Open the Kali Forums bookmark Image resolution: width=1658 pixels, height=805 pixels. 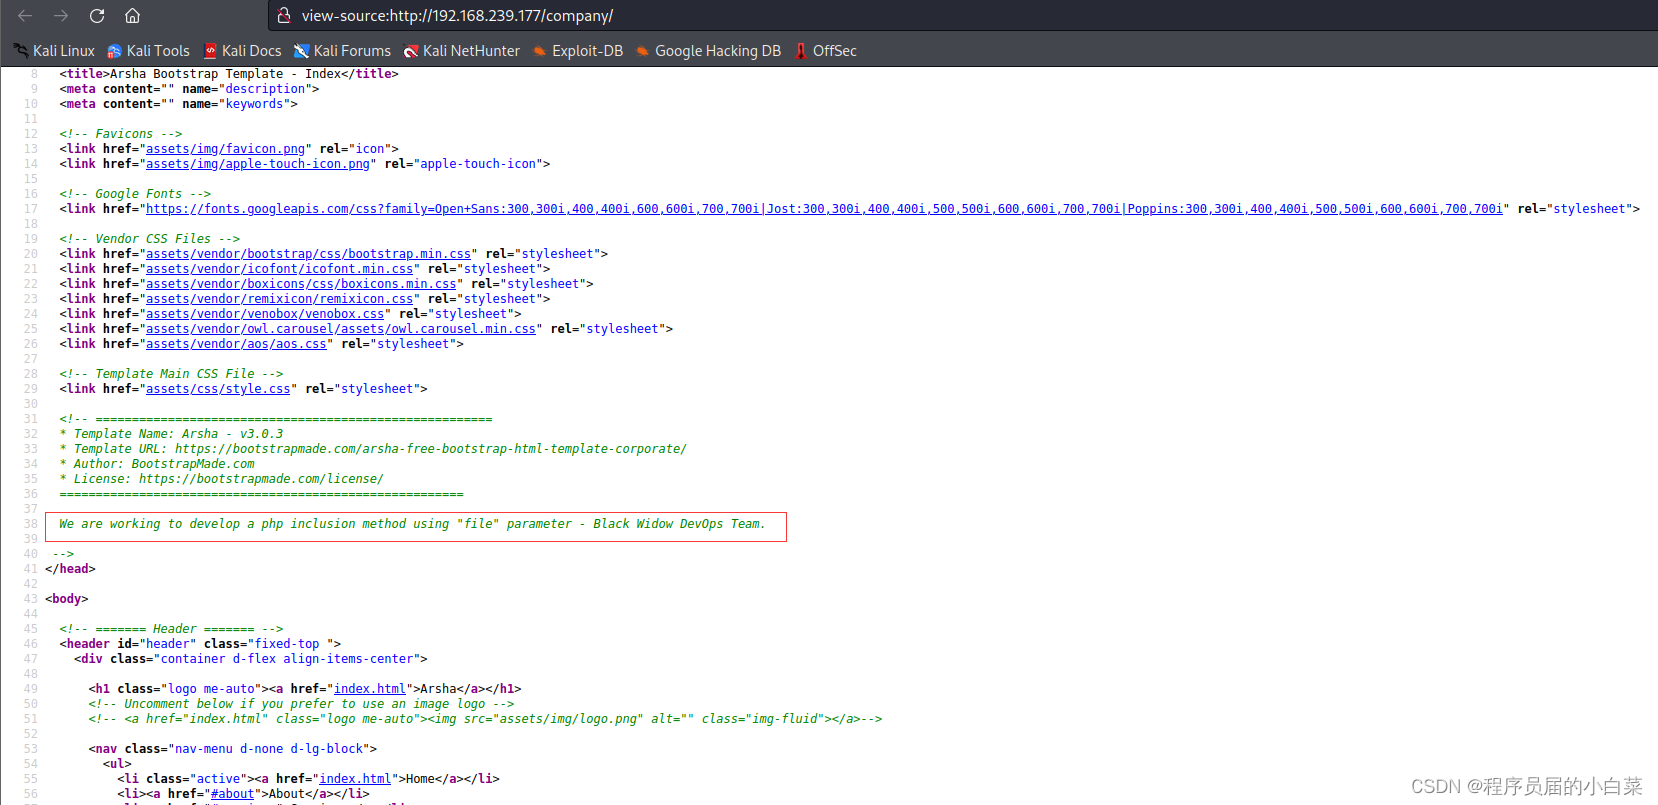(342, 51)
